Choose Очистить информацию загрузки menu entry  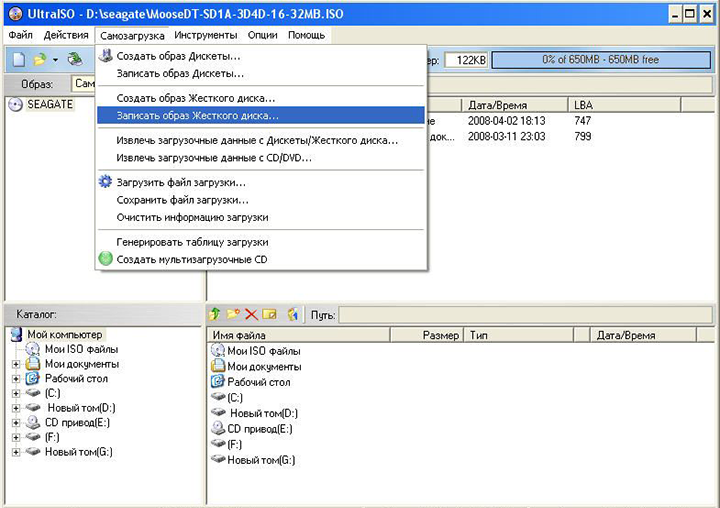click(x=261, y=217)
